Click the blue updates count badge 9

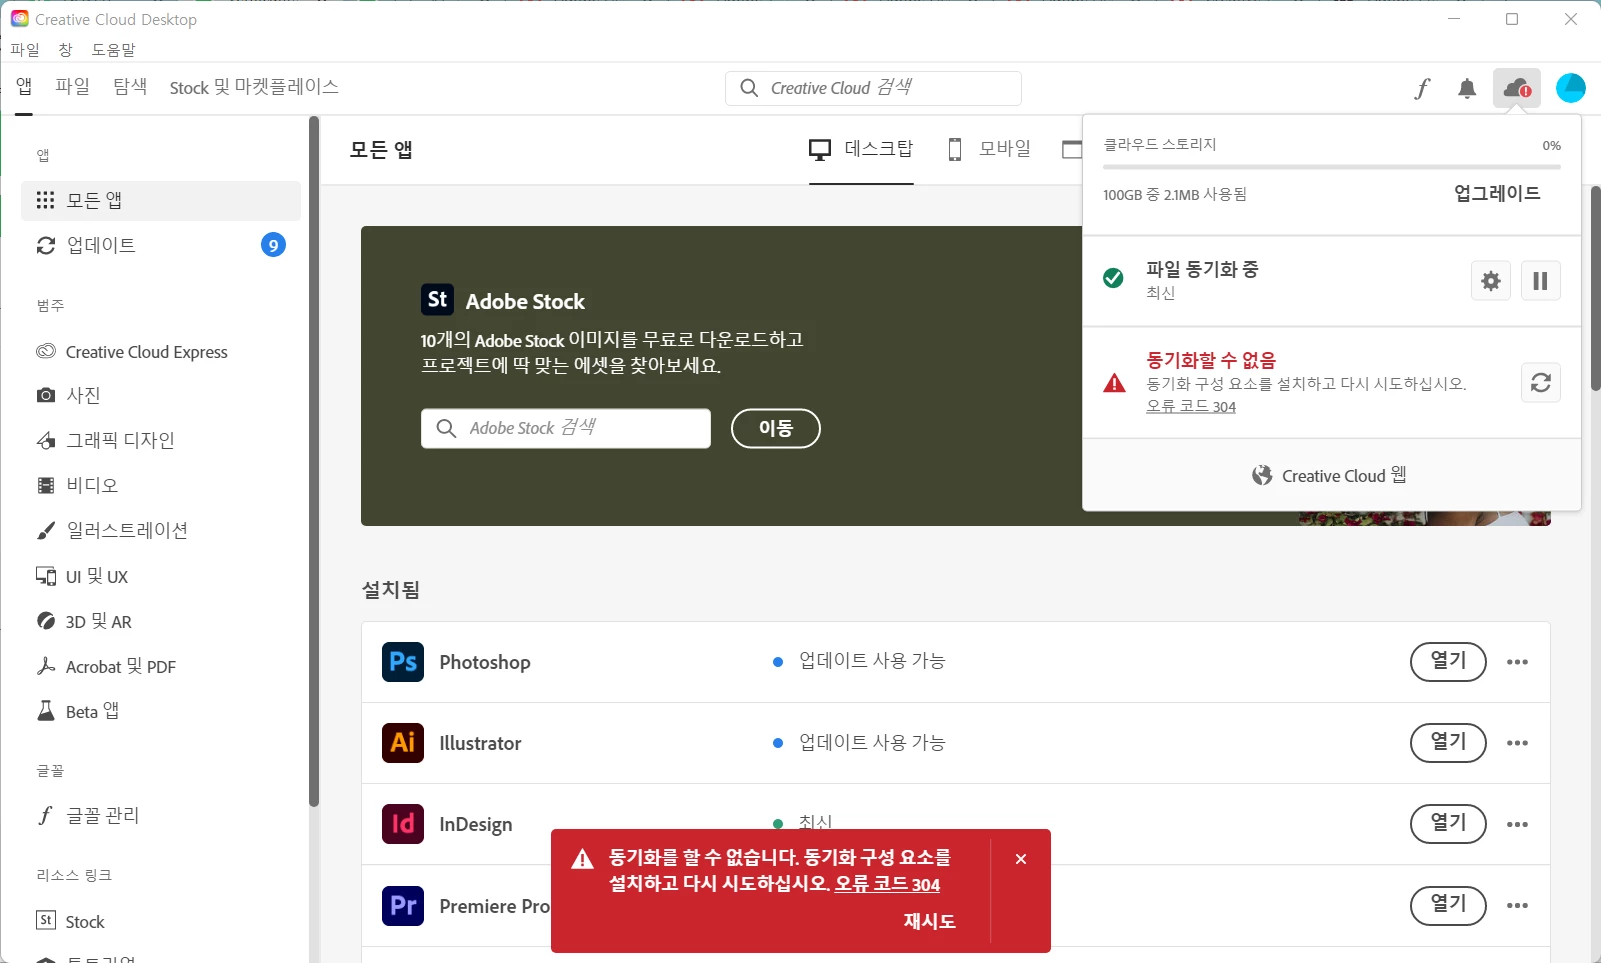[273, 245]
